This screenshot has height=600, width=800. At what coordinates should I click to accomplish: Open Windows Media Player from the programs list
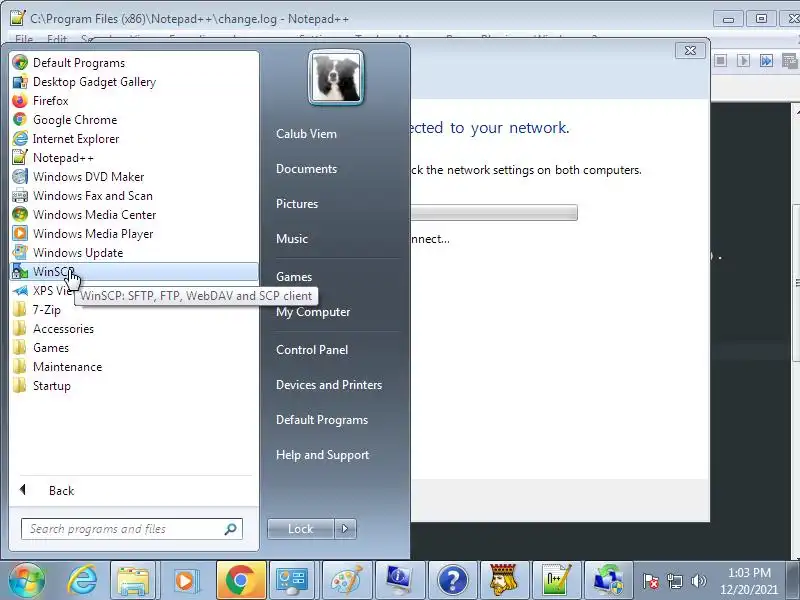click(134, 234)
